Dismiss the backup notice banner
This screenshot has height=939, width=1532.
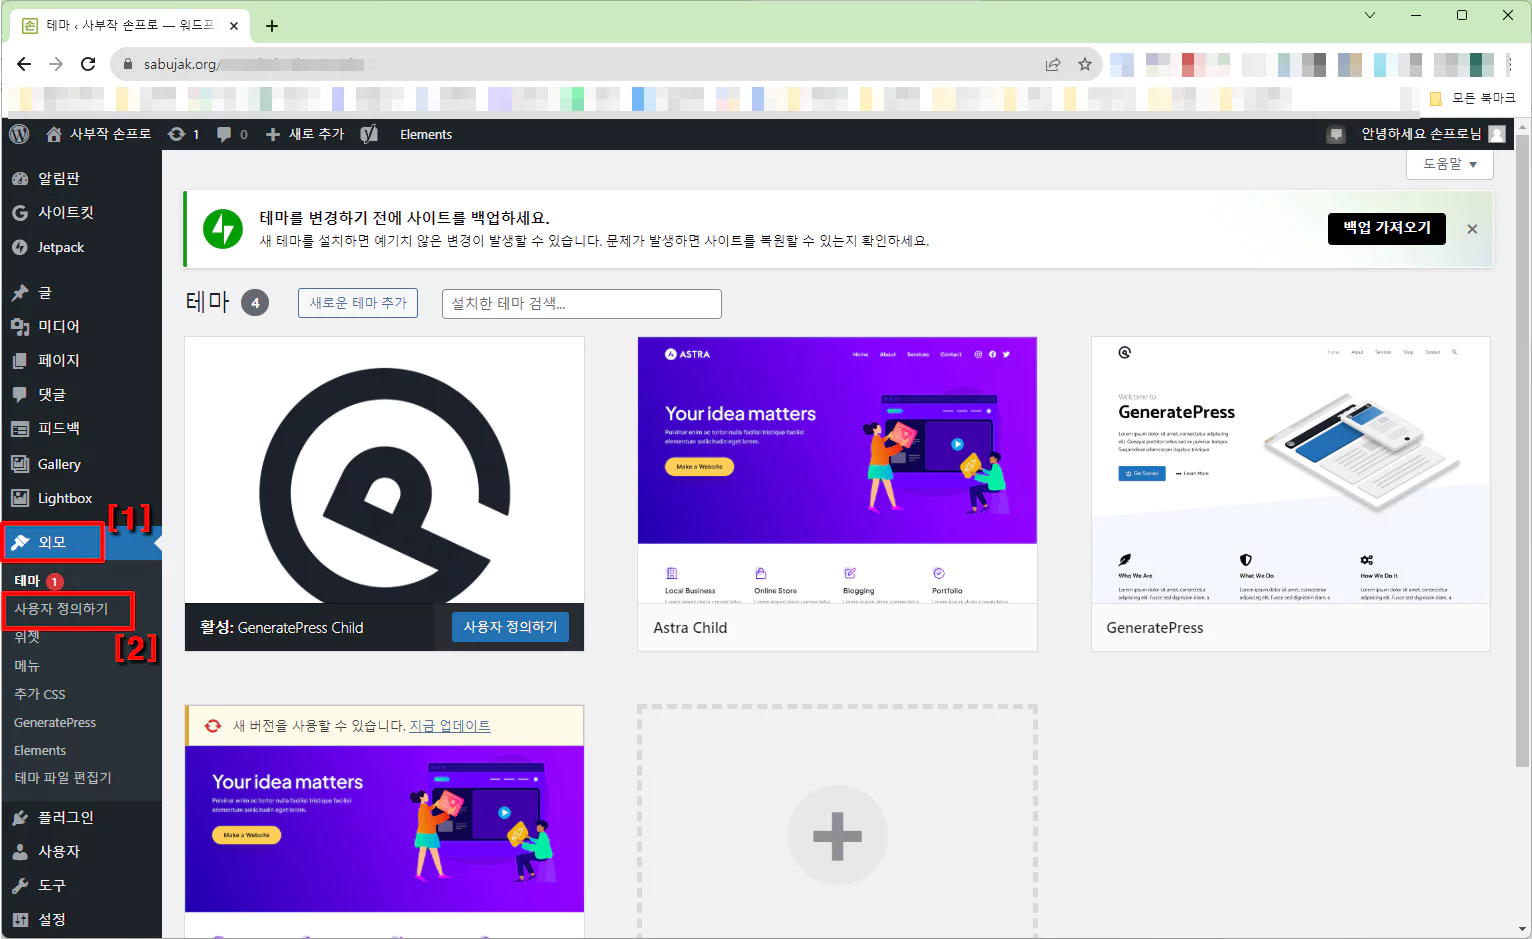(1472, 229)
